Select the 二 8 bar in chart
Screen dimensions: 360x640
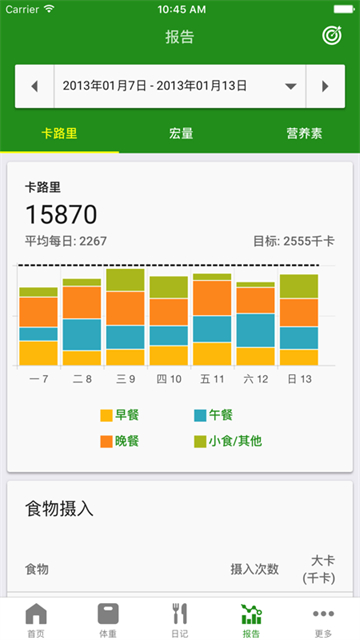[82, 322]
